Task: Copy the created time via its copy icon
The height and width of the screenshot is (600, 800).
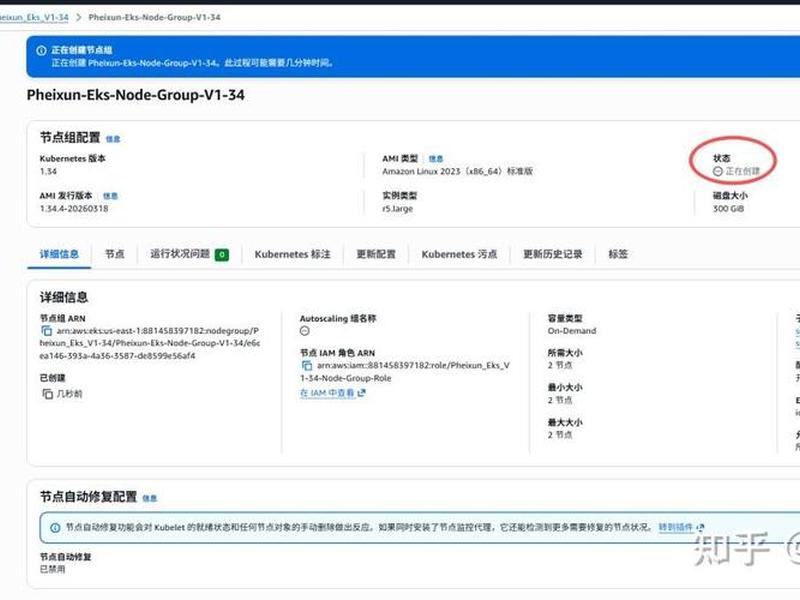Action: pos(47,394)
